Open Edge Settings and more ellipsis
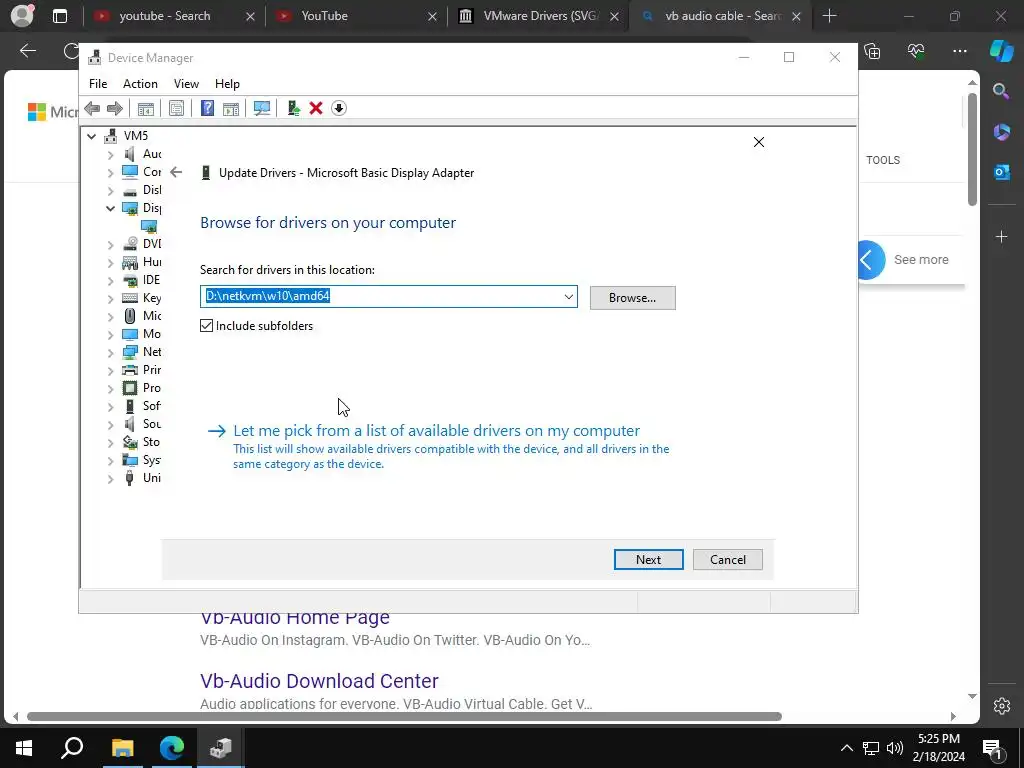Viewport: 1024px width, 768px height. pyautogui.click(x=960, y=51)
